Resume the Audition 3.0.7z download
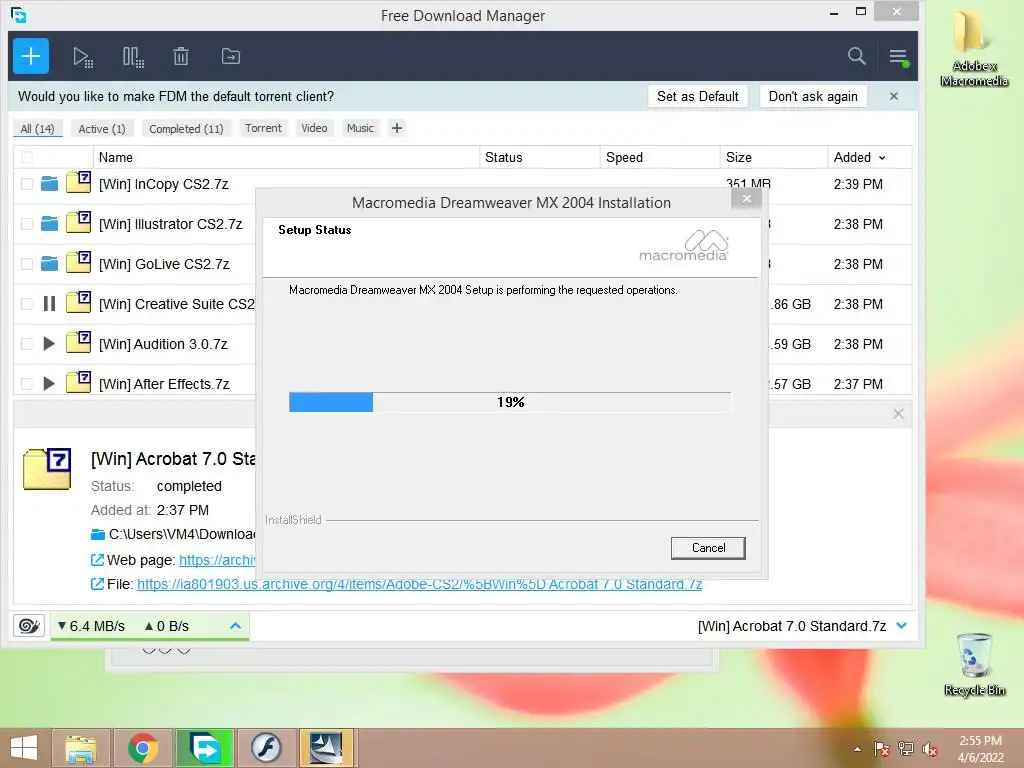Viewport: 1024px width, 768px height. pyautogui.click(x=48, y=344)
